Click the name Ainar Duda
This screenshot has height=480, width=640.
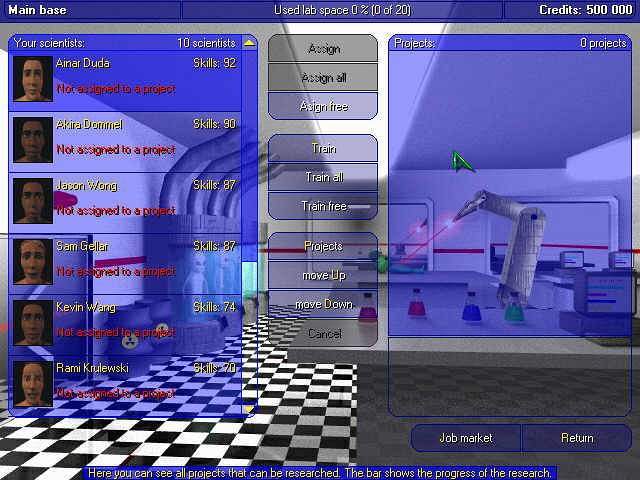[83, 63]
